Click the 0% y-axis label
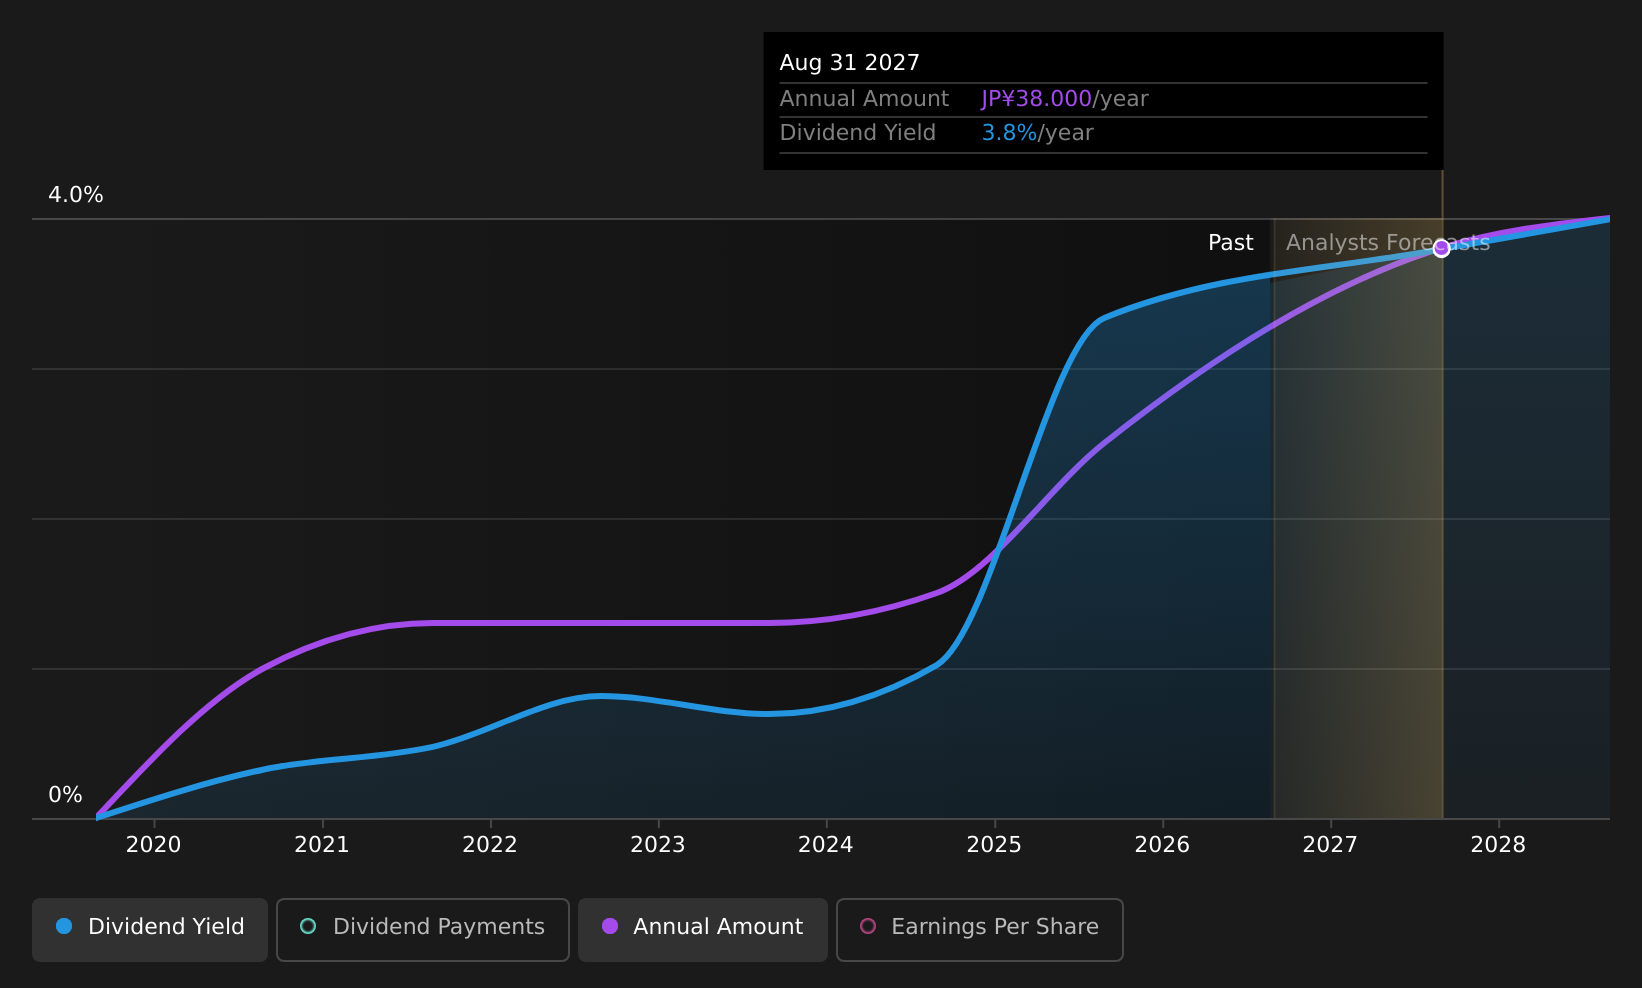Image resolution: width=1642 pixels, height=988 pixels. (x=65, y=795)
